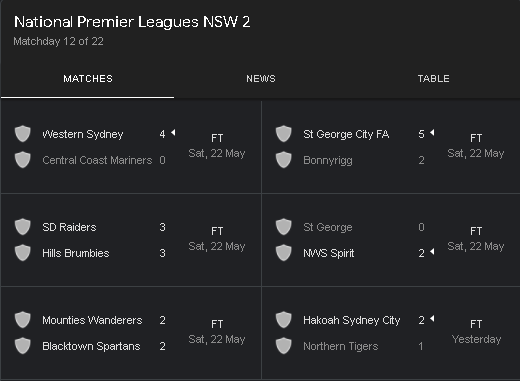Click the Bonnyrigg team shield icon
The image size is (520, 381).
click(x=284, y=160)
